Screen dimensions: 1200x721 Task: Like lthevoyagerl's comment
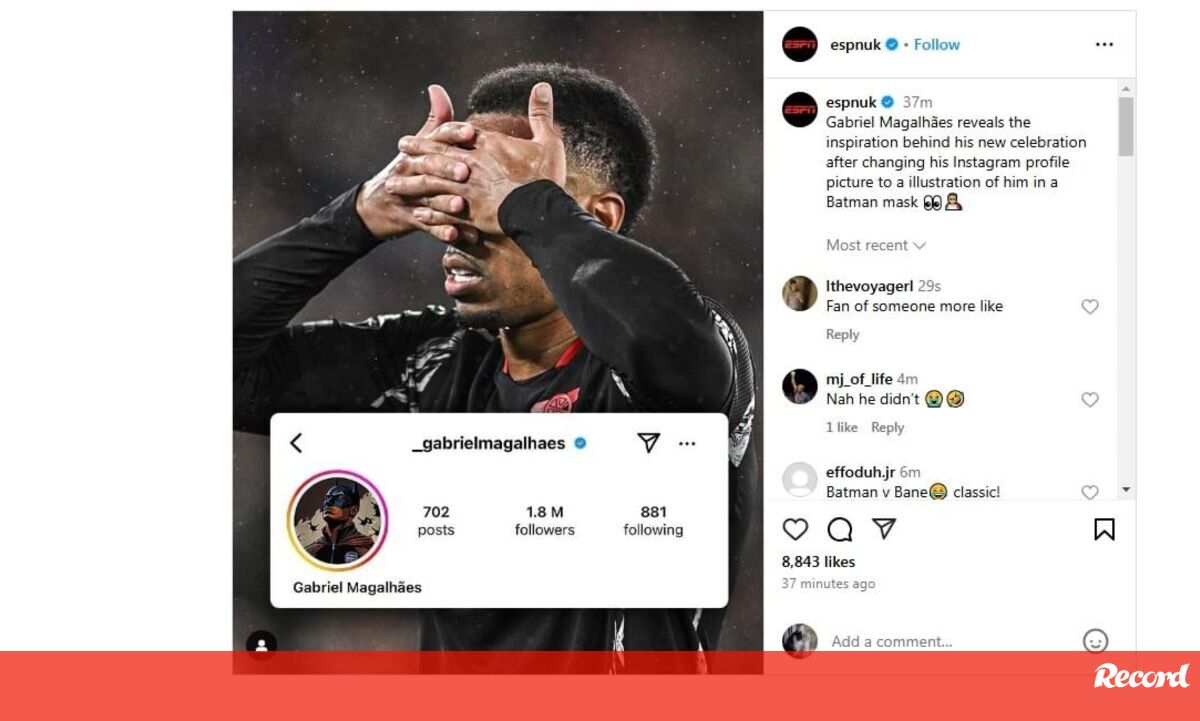1090,307
